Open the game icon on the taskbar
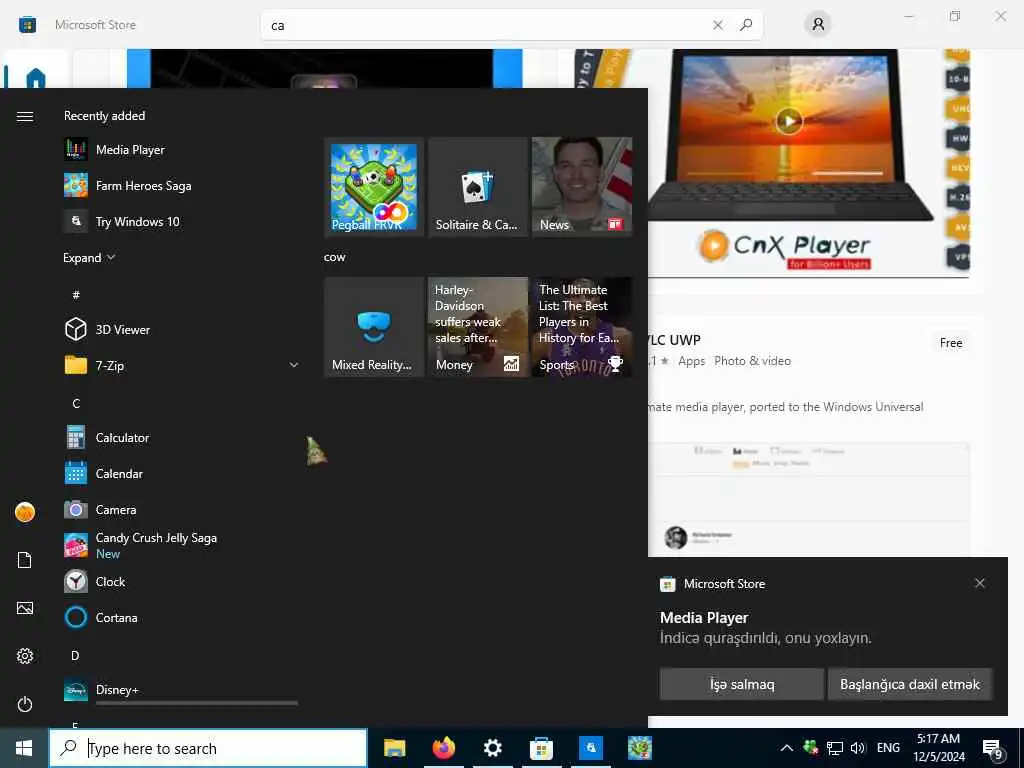Image resolution: width=1024 pixels, height=768 pixels. point(640,748)
